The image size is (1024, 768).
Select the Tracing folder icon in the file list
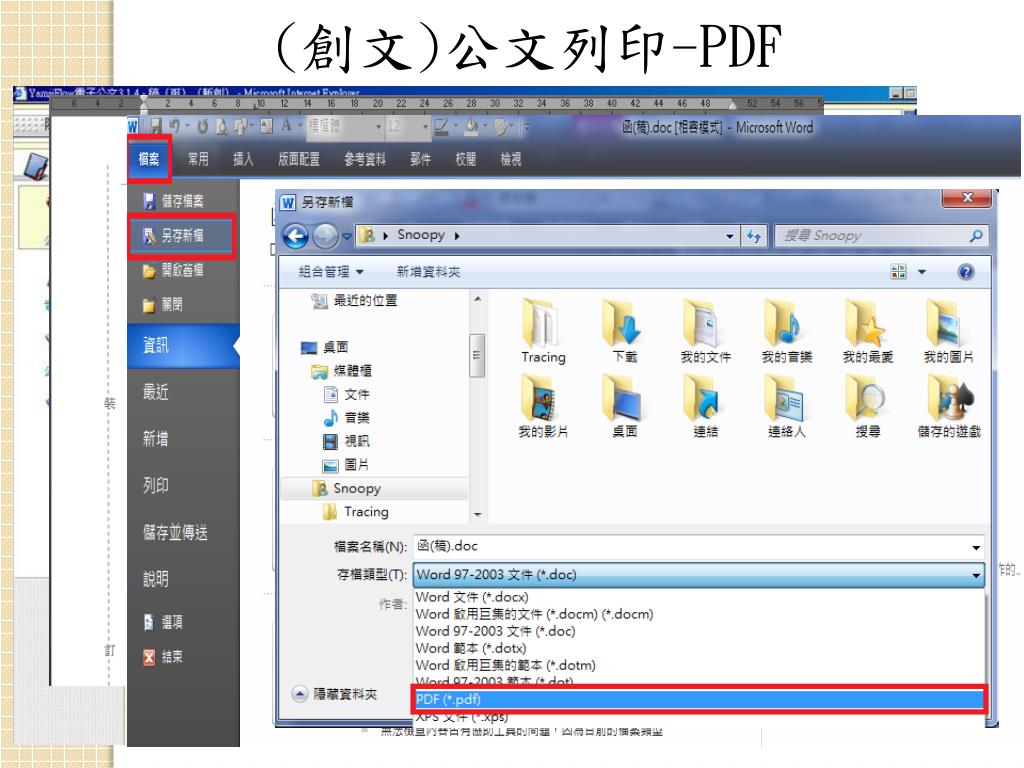click(x=543, y=331)
